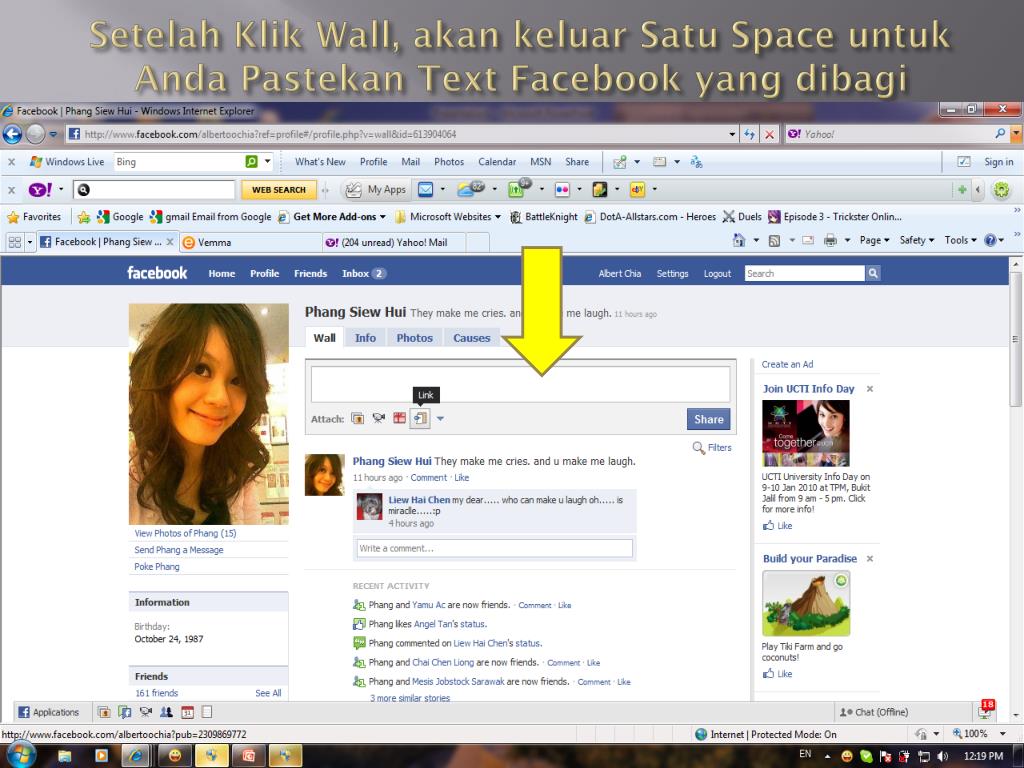Close the Build your Paradise ad

870,558
